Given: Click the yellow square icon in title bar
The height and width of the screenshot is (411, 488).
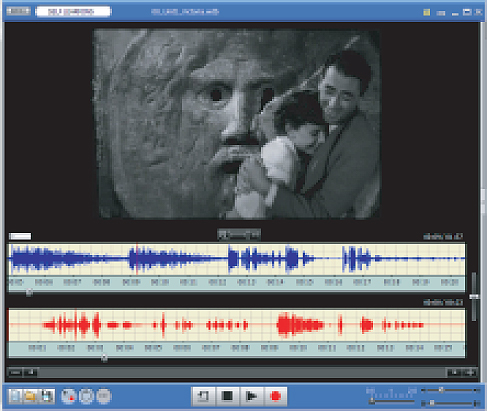Looking at the screenshot, I should pyautogui.click(x=426, y=13).
